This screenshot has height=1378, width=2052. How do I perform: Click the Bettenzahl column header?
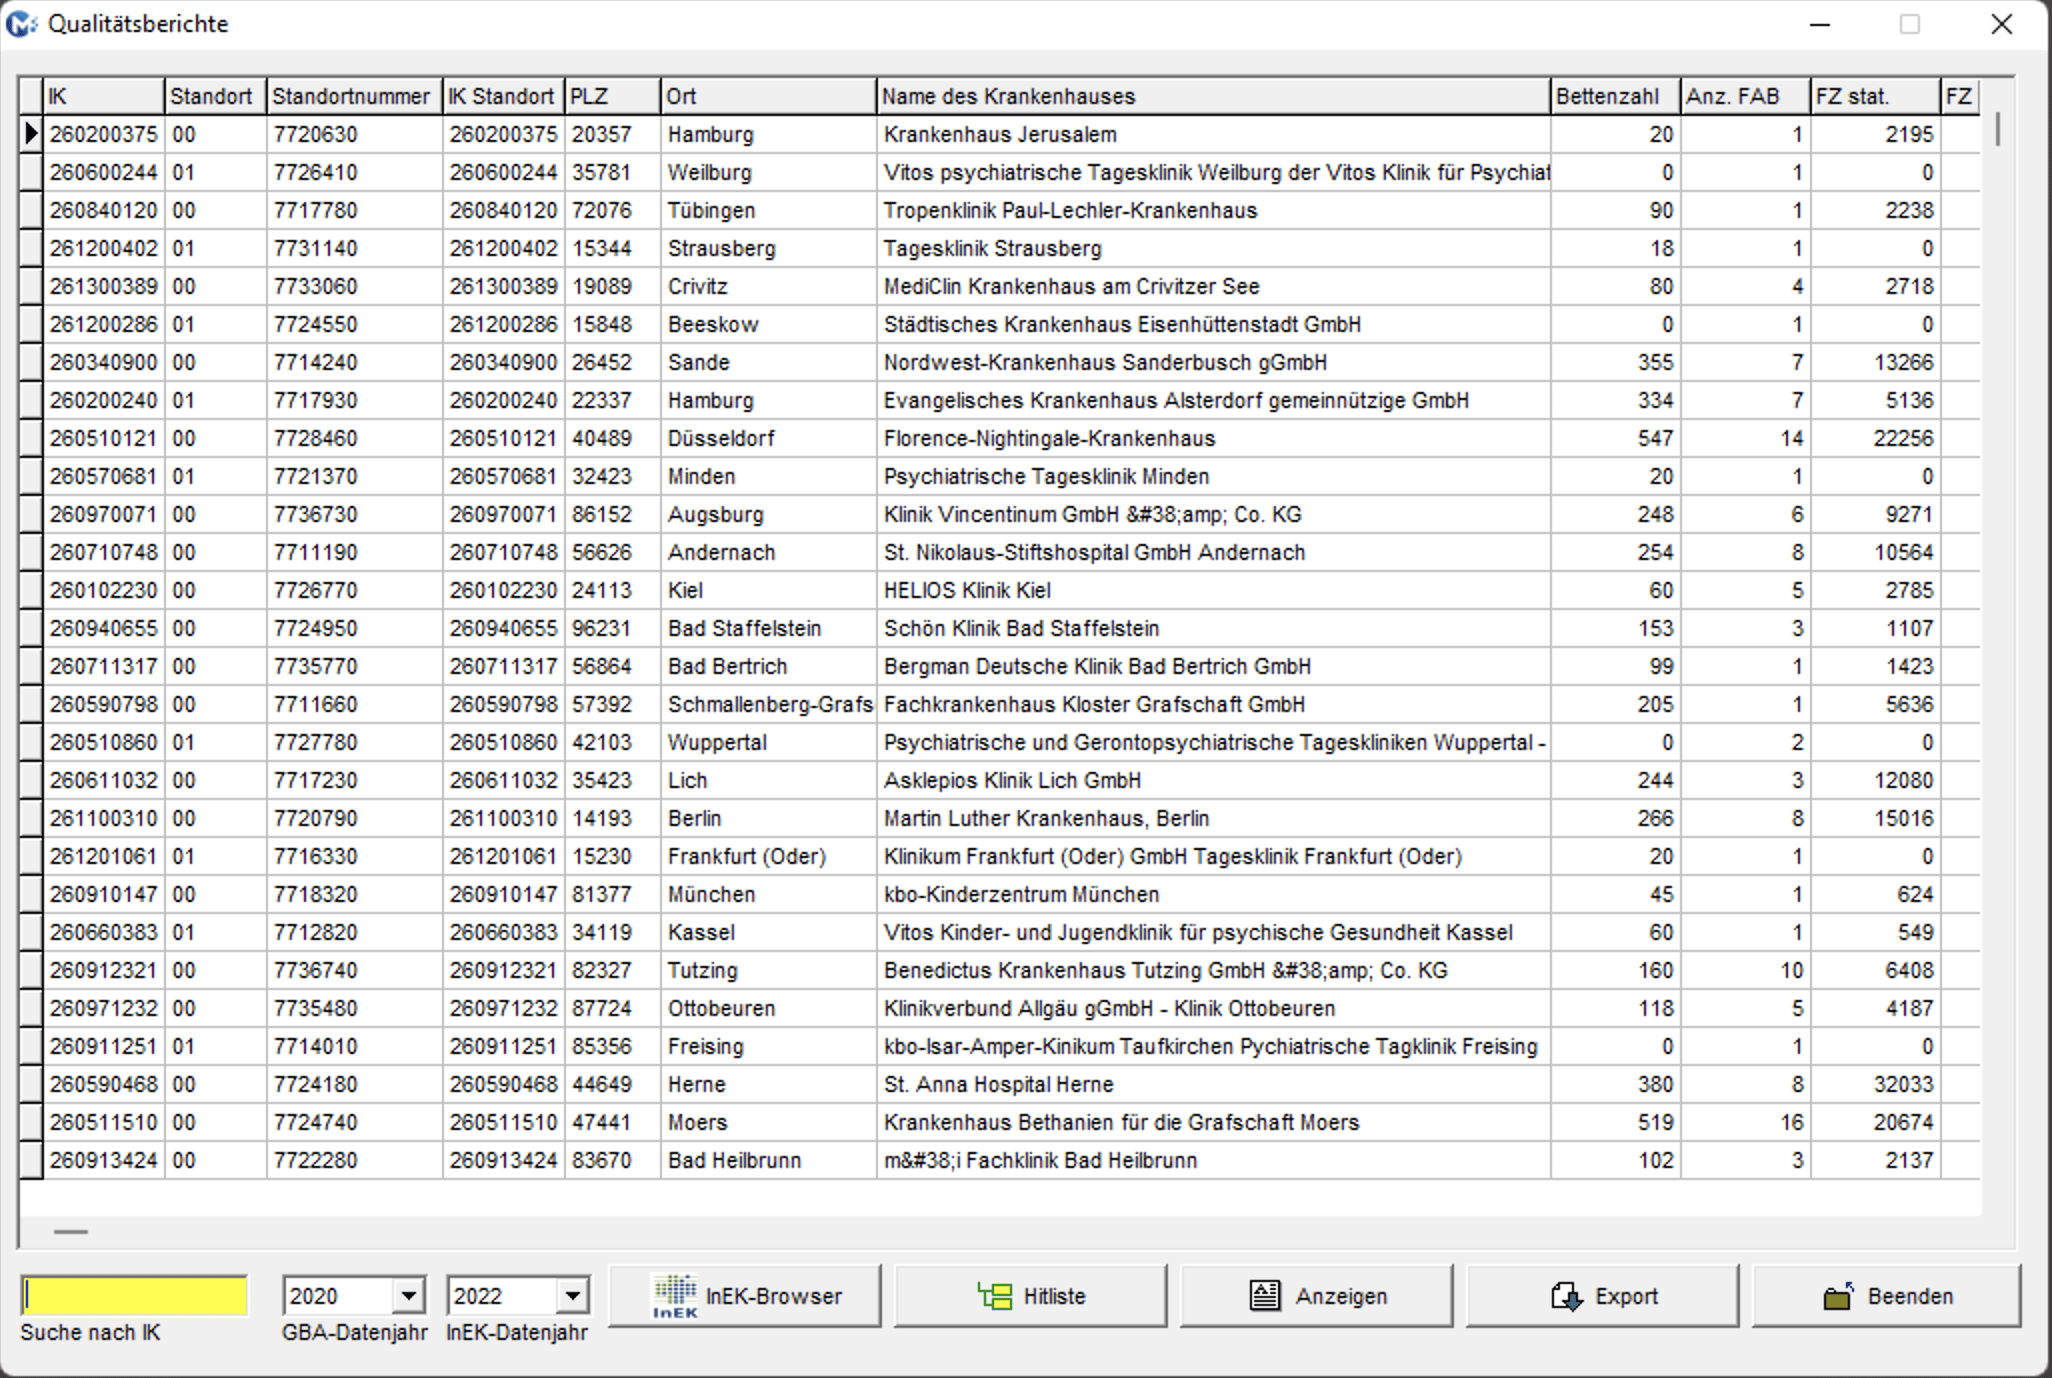[1616, 96]
